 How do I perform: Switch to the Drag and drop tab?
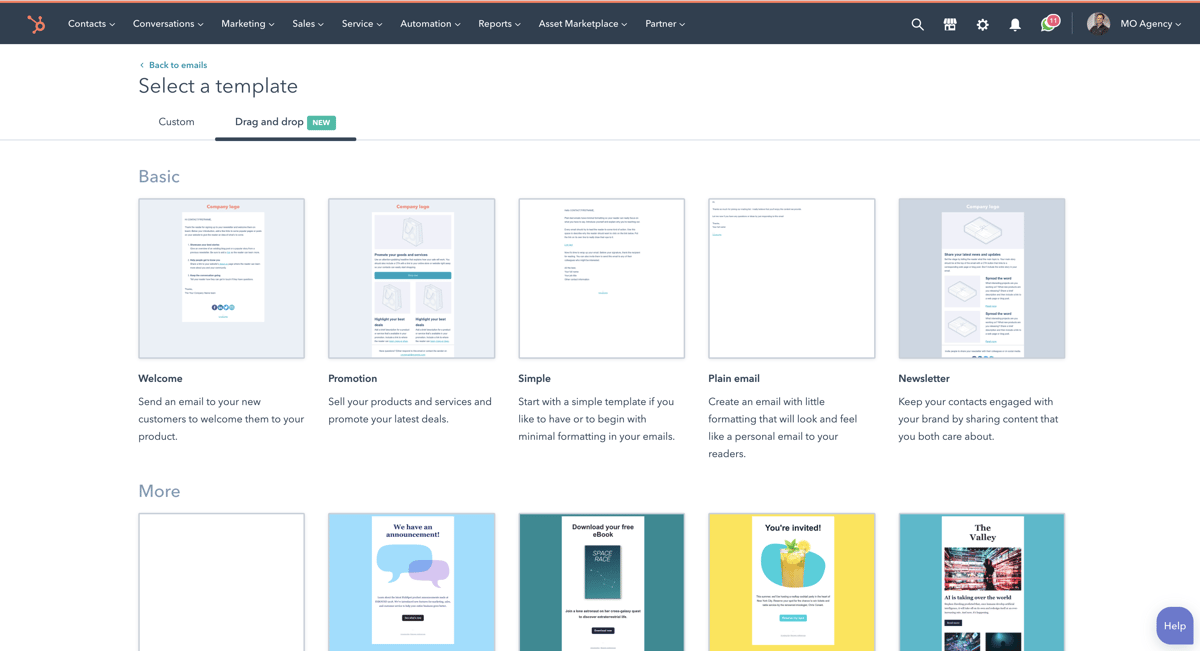pos(285,122)
